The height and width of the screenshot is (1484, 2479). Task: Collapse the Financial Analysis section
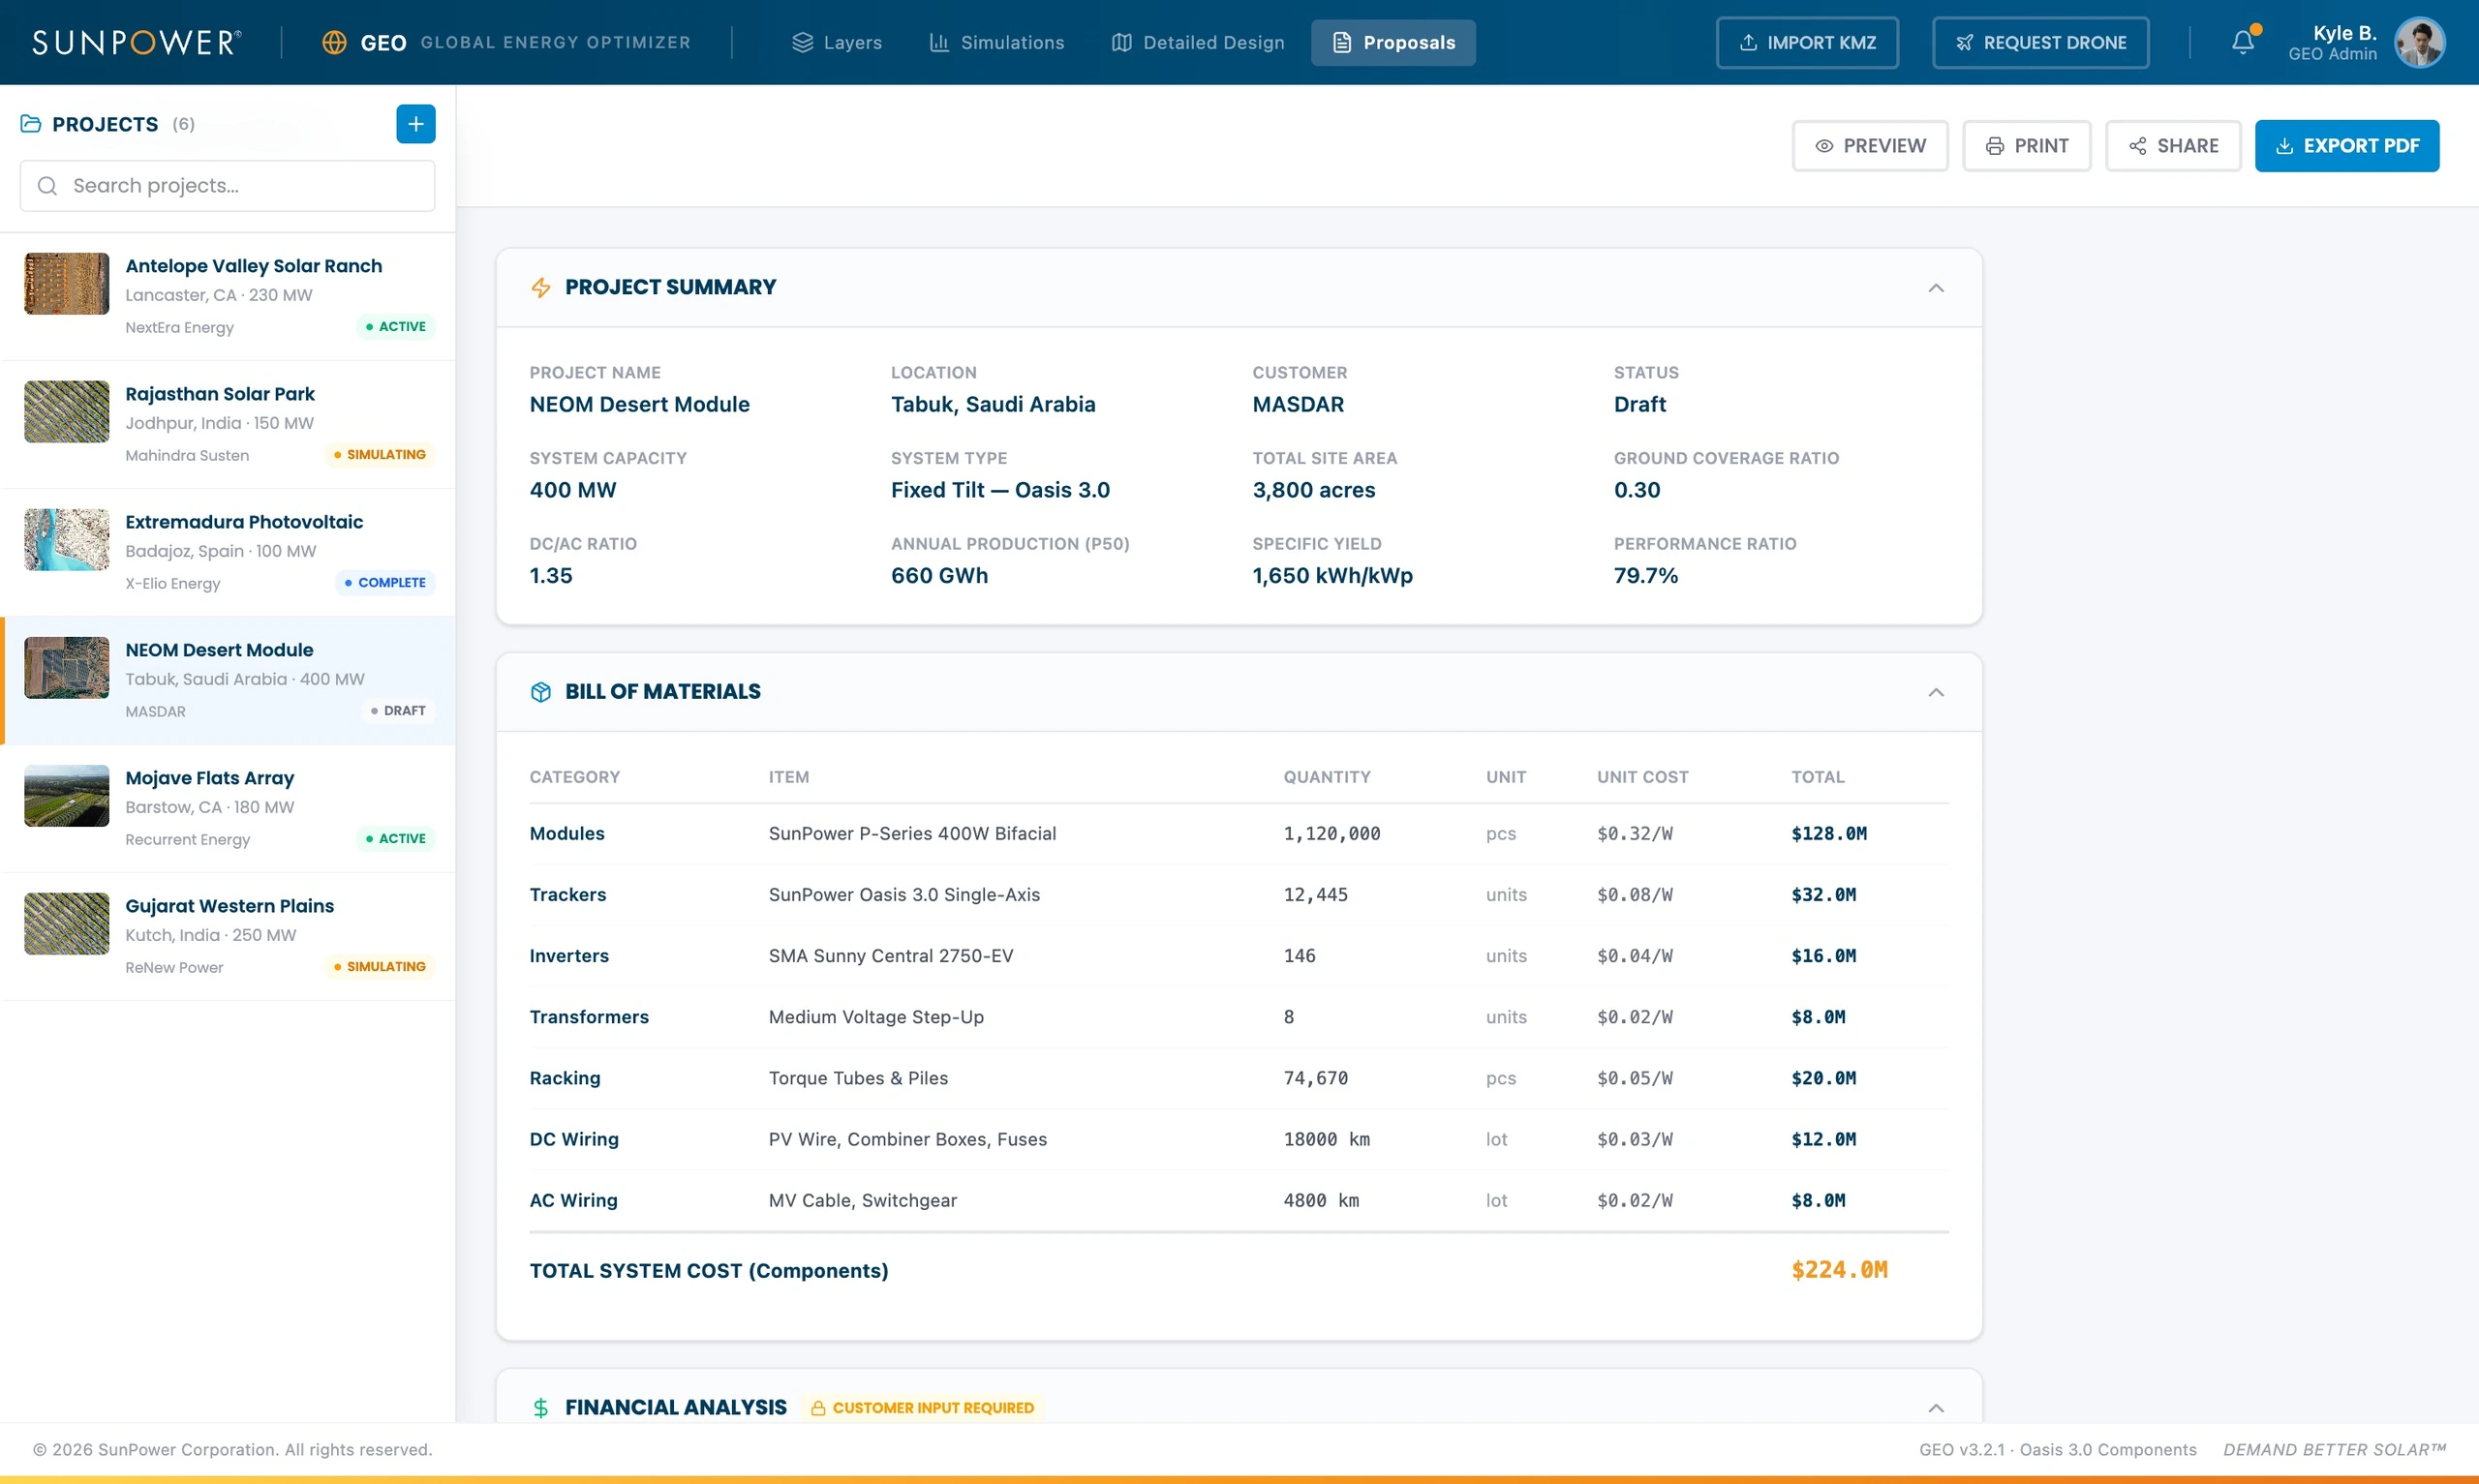[x=1936, y=1408]
